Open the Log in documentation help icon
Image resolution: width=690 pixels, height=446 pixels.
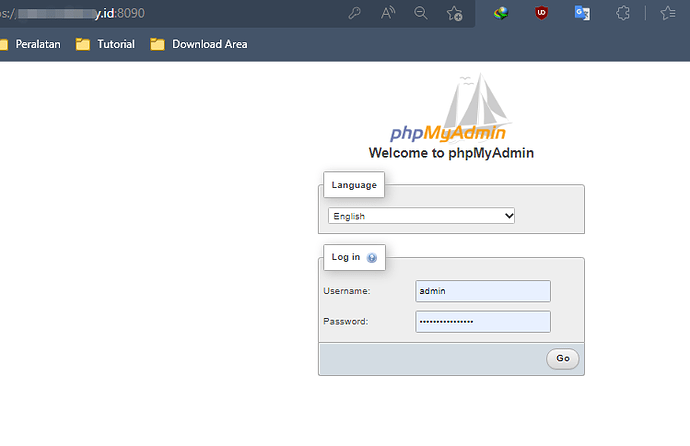tap(372, 258)
